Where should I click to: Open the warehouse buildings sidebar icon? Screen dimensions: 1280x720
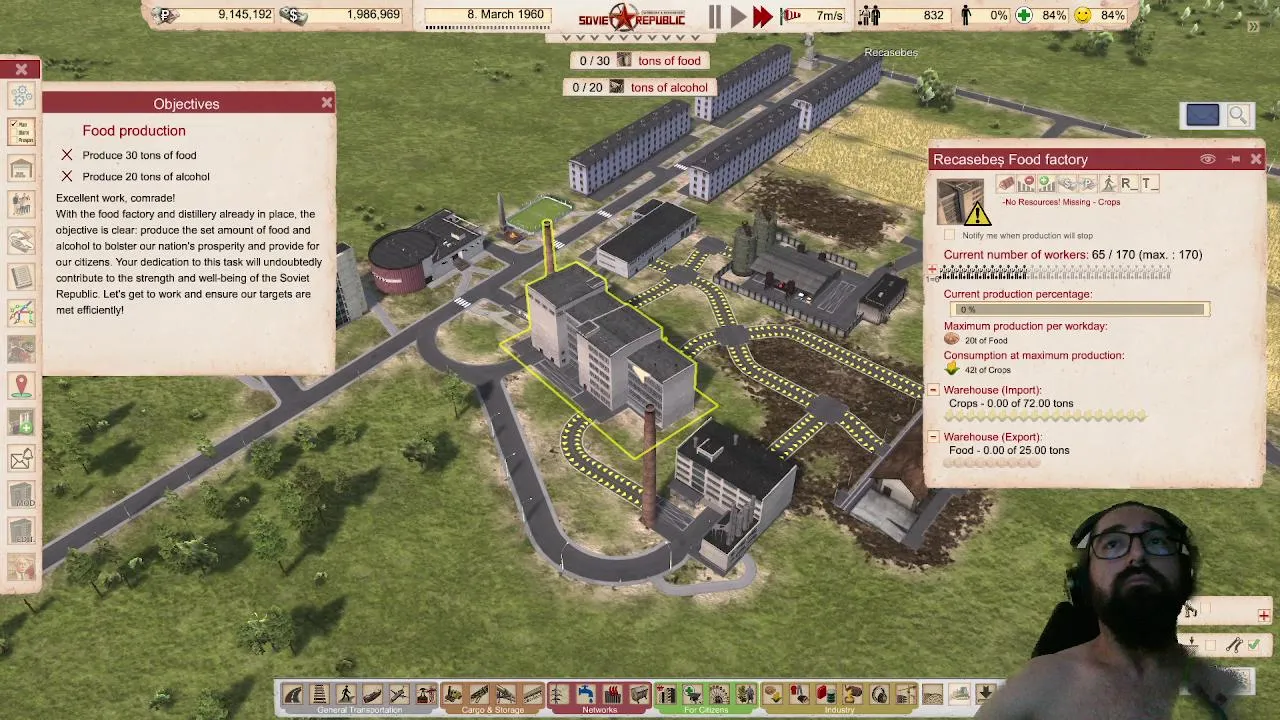click(21, 168)
